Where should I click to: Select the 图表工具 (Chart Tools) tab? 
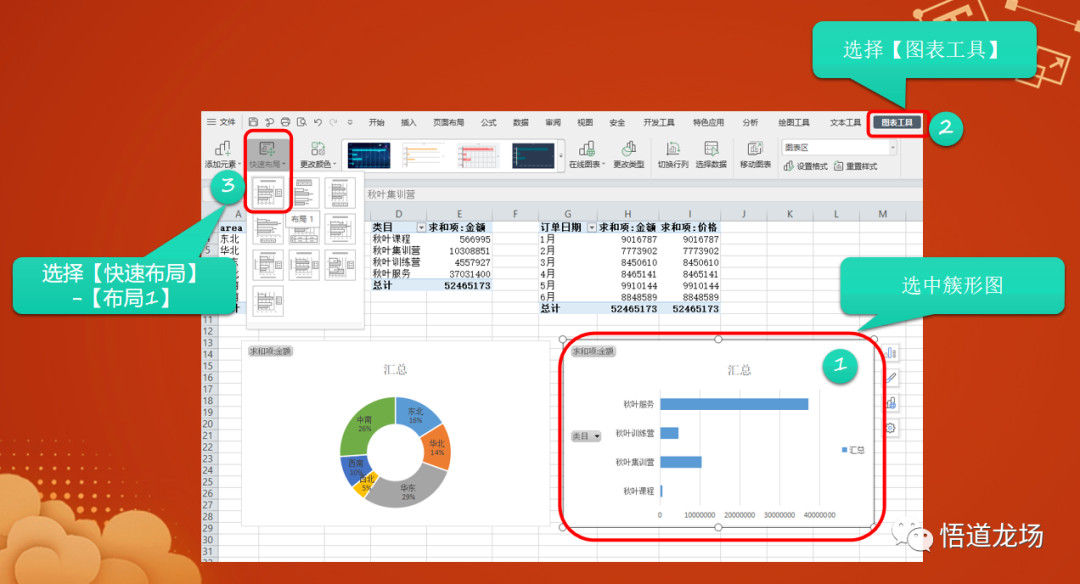click(897, 123)
